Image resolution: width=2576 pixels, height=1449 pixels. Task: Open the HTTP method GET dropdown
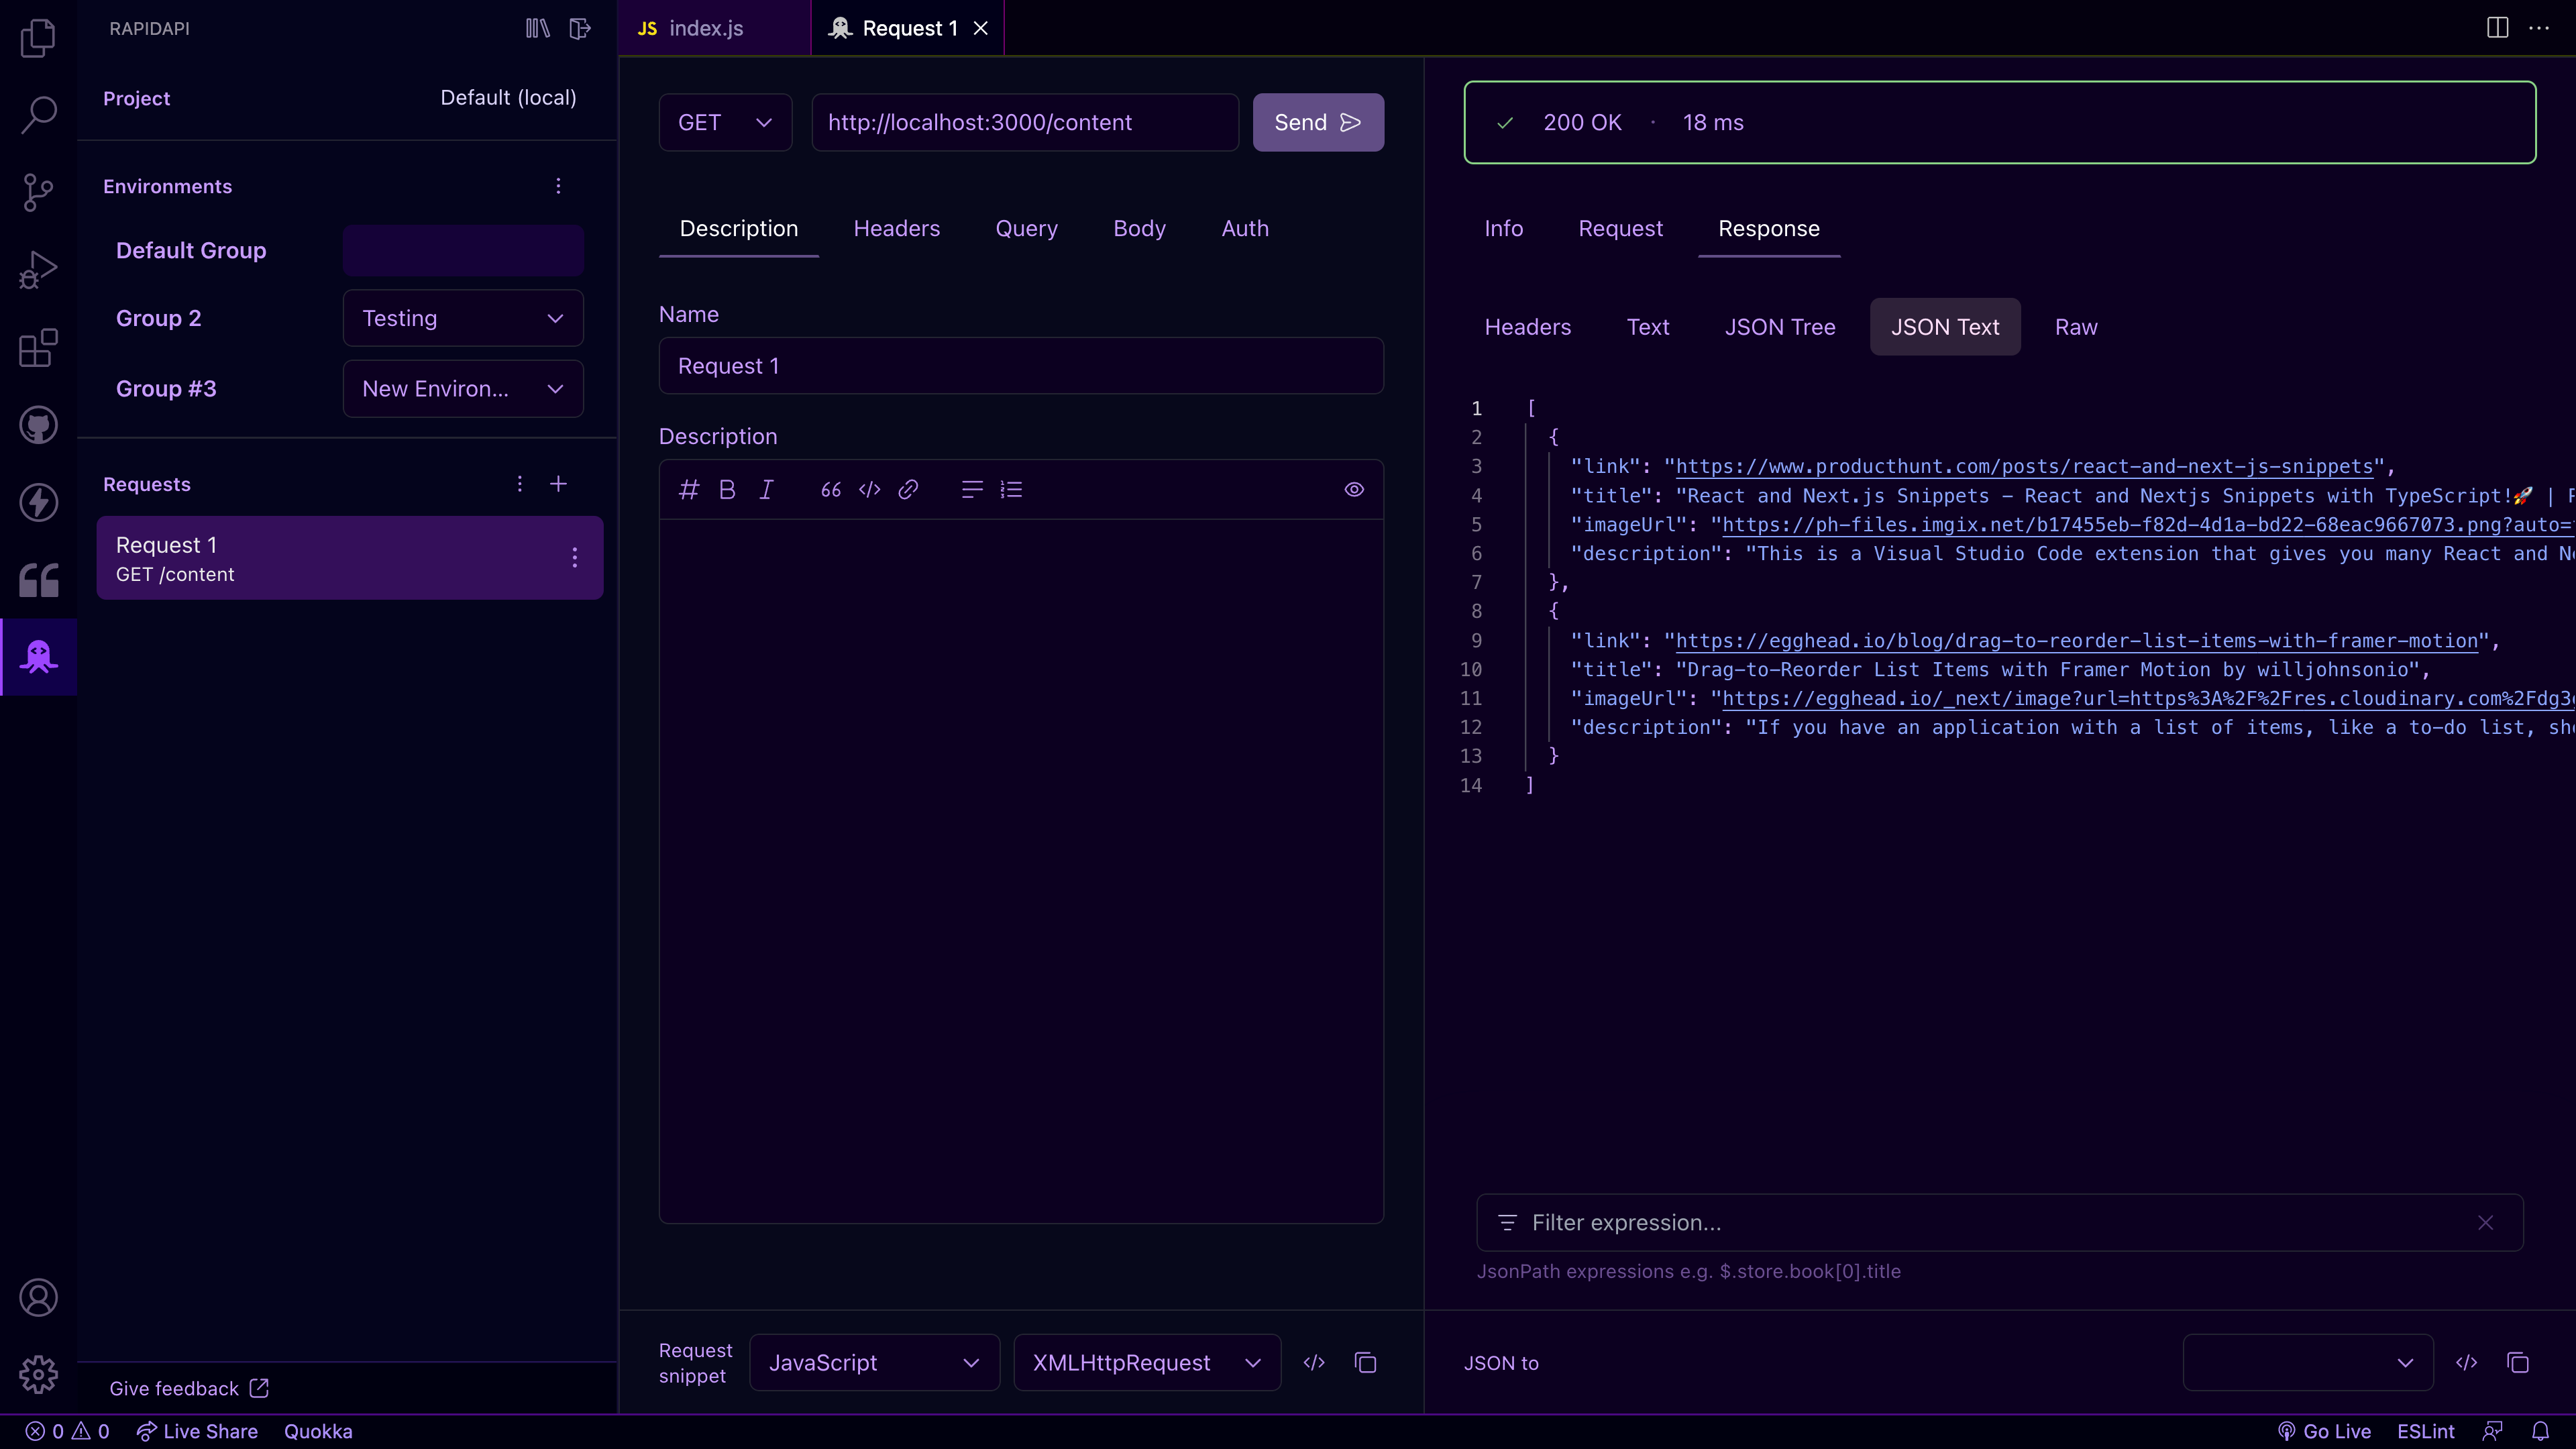click(x=725, y=123)
